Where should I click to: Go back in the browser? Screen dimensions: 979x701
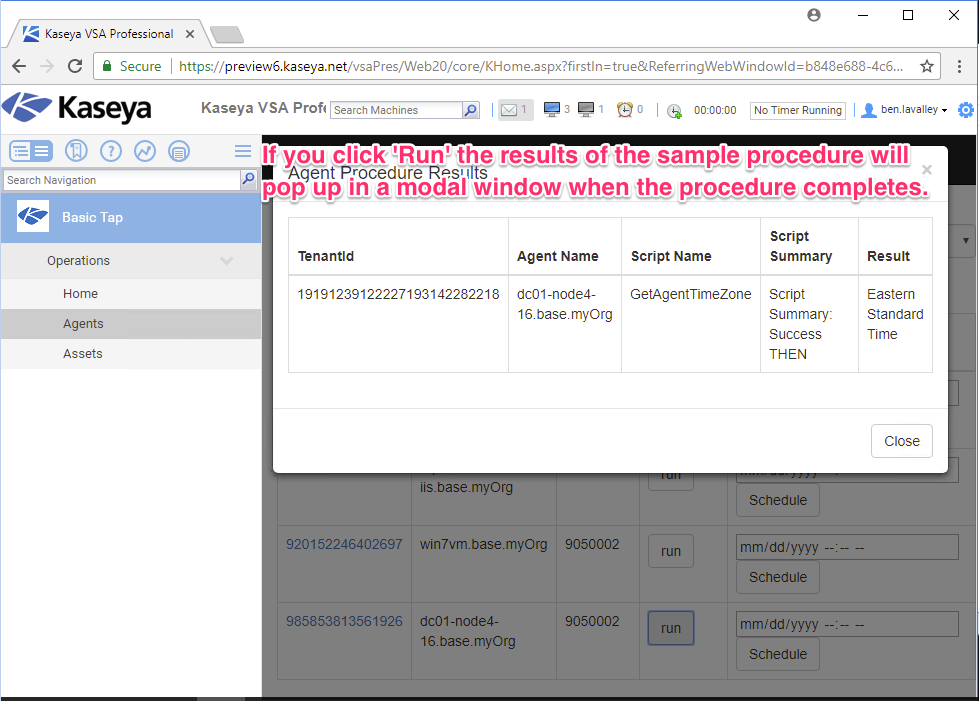(x=19, y=66)
